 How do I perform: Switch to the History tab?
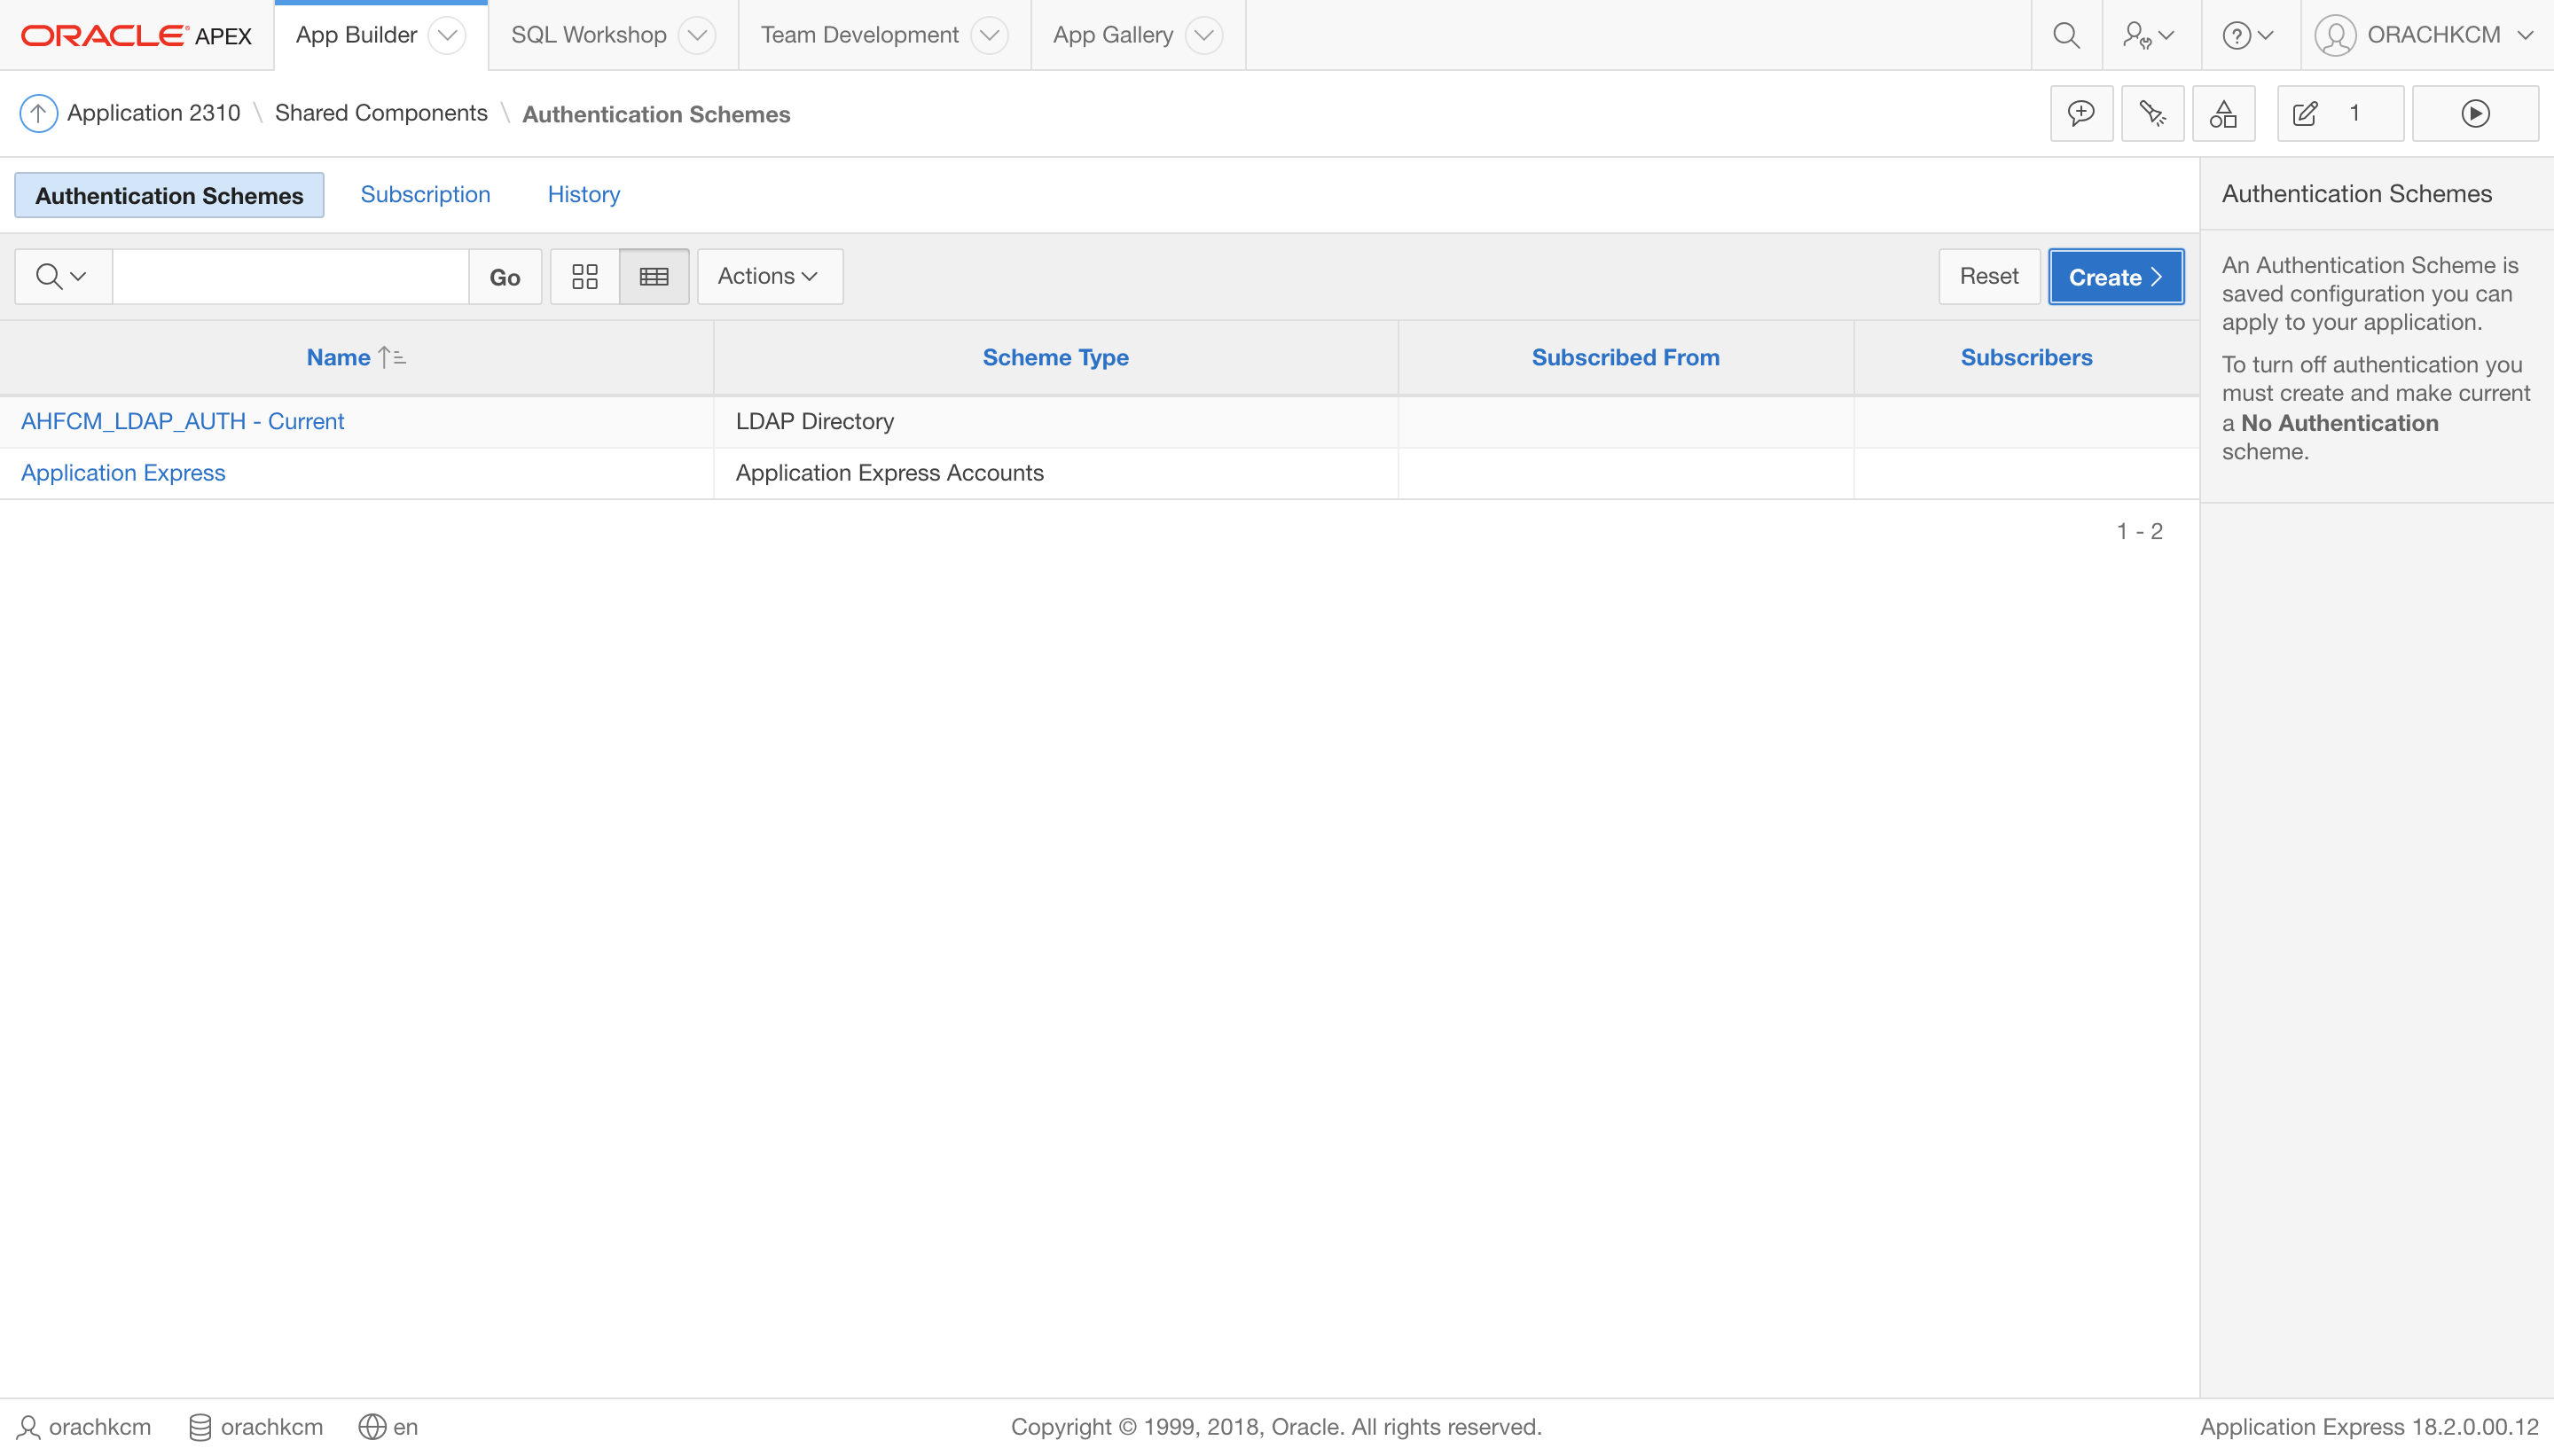[583, 194]
